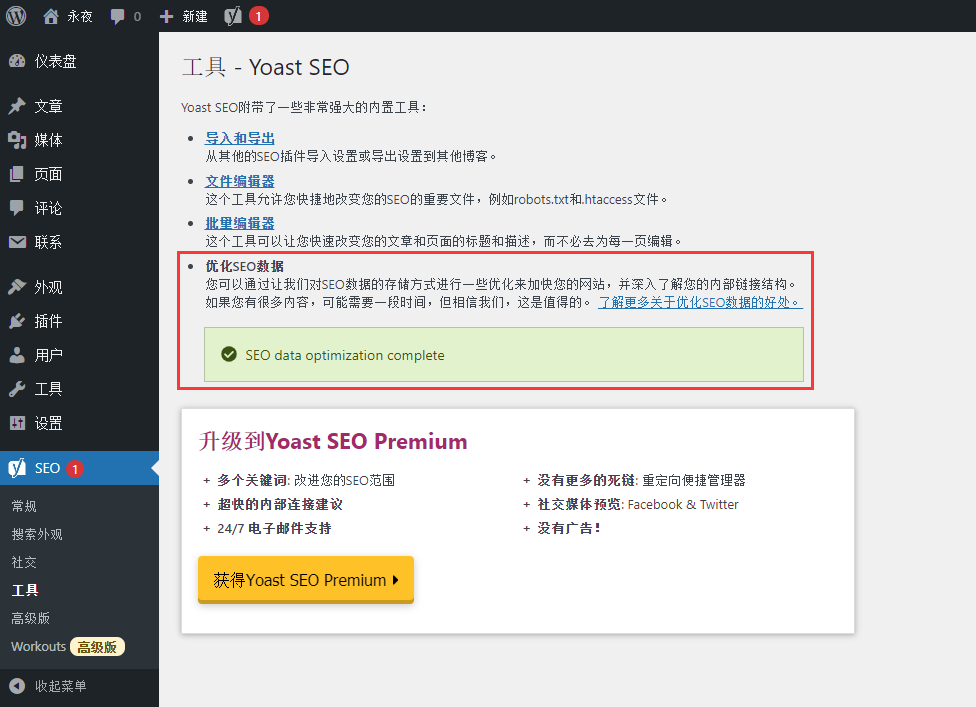This screenshot has width=976, height=707.
Task: Click the 工具 wrench icon
Action: tap(17, 389)
